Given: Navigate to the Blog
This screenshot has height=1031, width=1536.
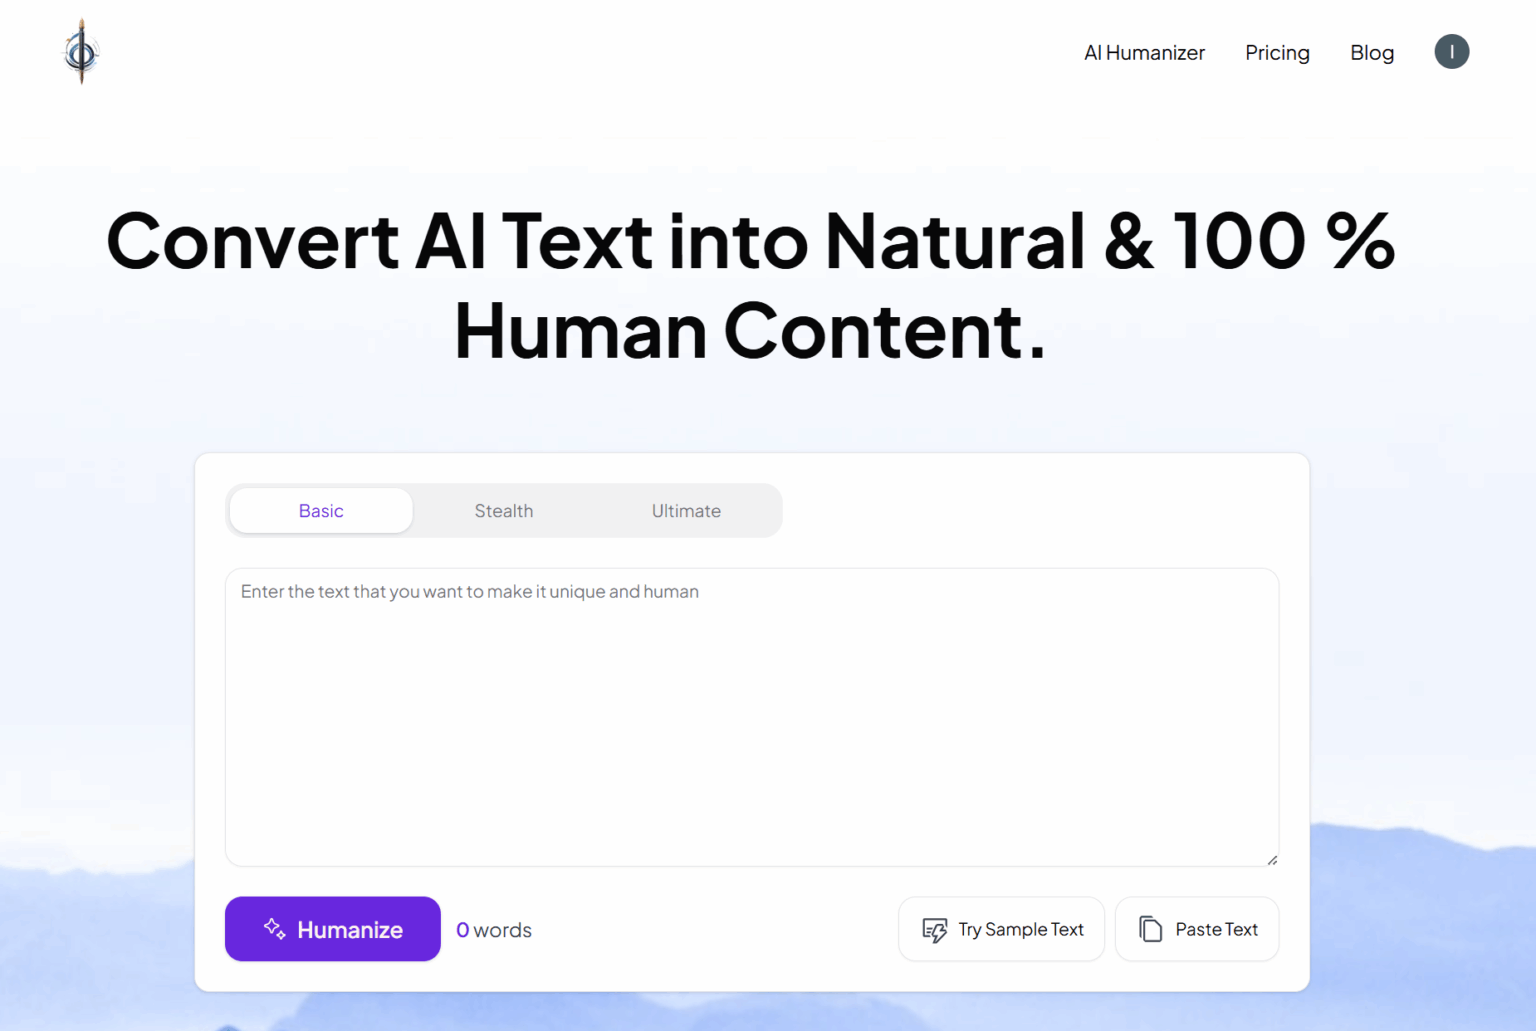Looking at the screenshot, I should pyautogui.click(x=1372, y=52).
